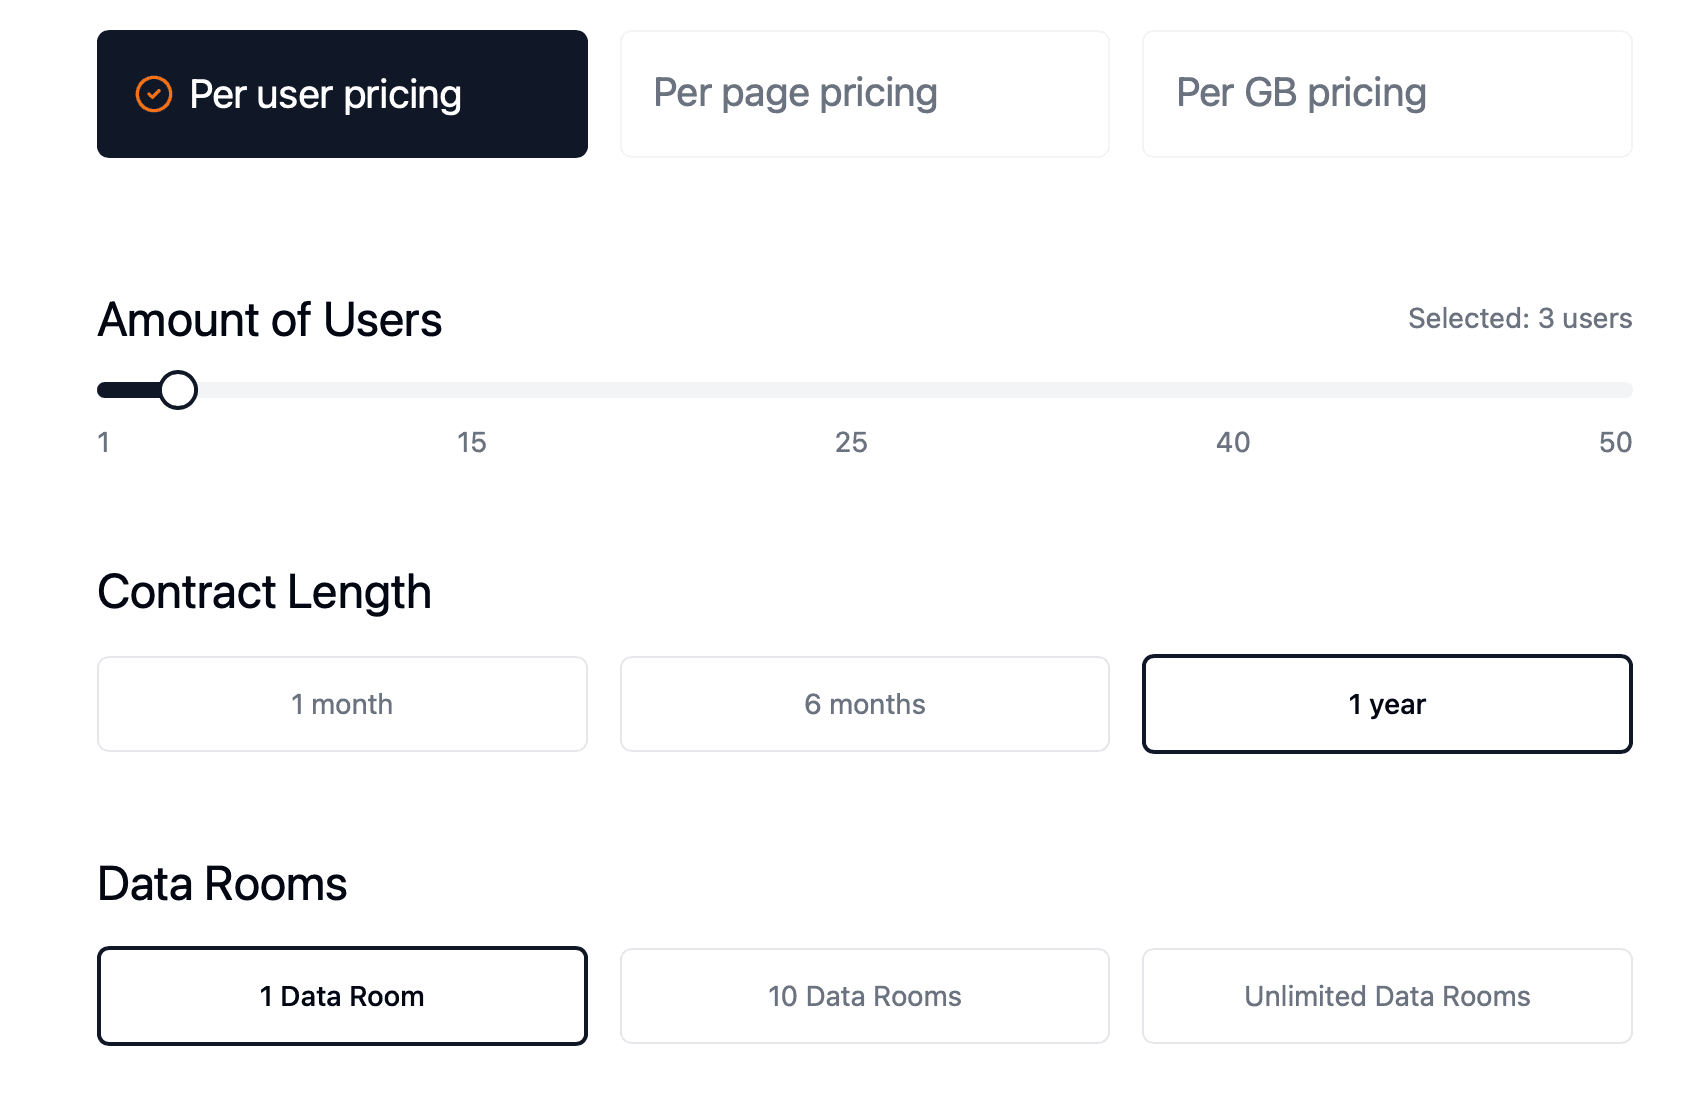This screenshot has width=1700, height=1112.
Task: Select 6 months contract length
Action: coord(864,703)
